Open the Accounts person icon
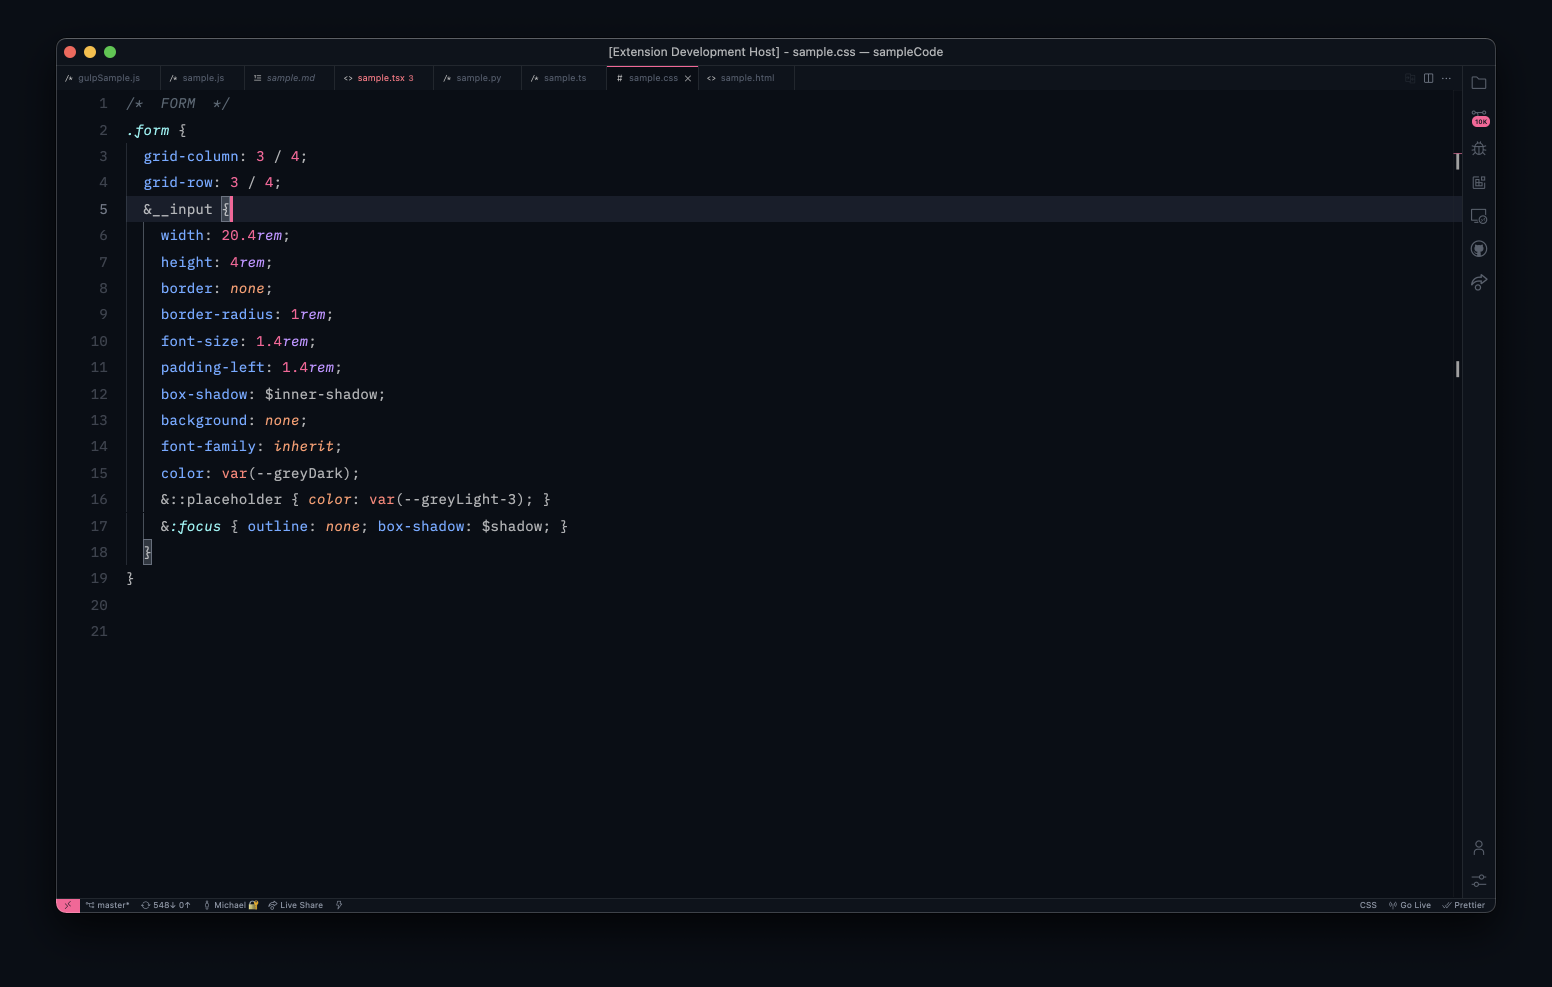This screenshot has width=1552, height=987. pyautogui.click(x=1479, y=848)
